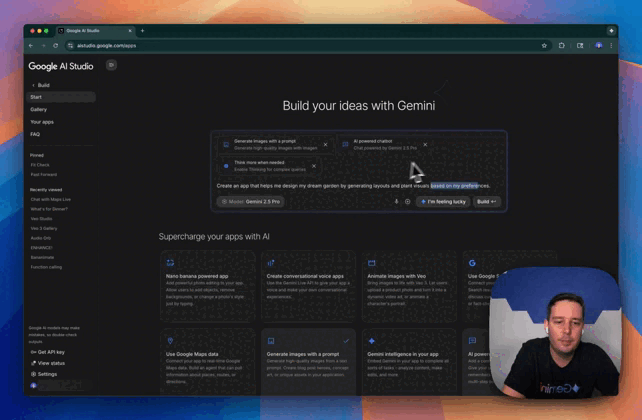The width and height of the screenshot is (642, 420).
Task: Select the Nano banana powered app card
Action: (x=206, y=285)
